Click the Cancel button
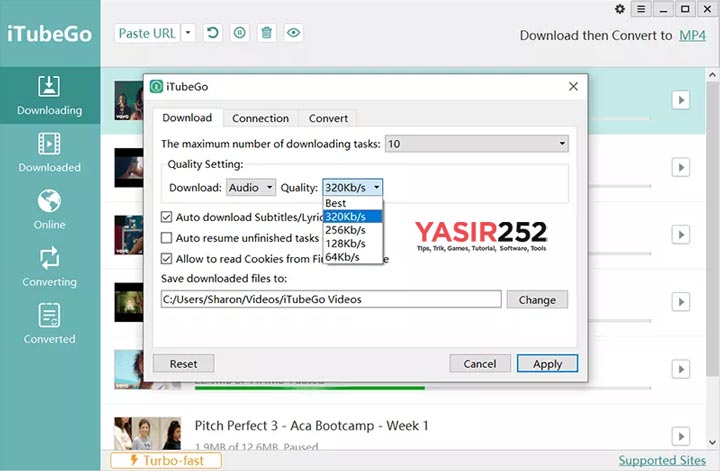 (x=480, y=364)
